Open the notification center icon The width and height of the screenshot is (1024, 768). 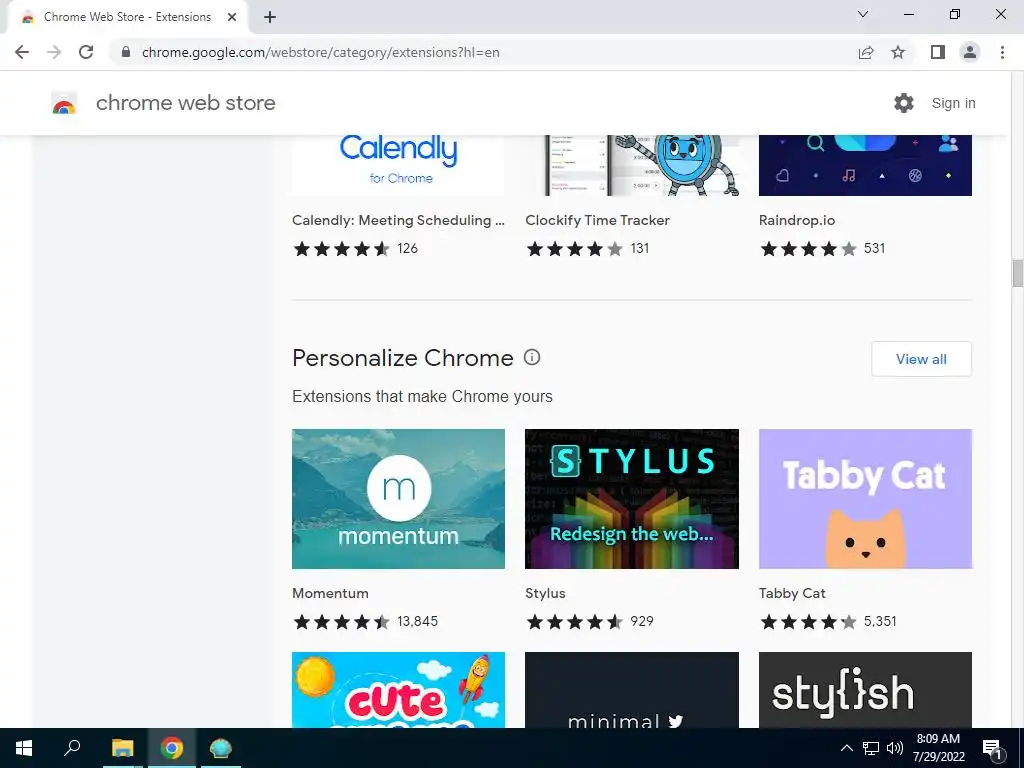992,748
